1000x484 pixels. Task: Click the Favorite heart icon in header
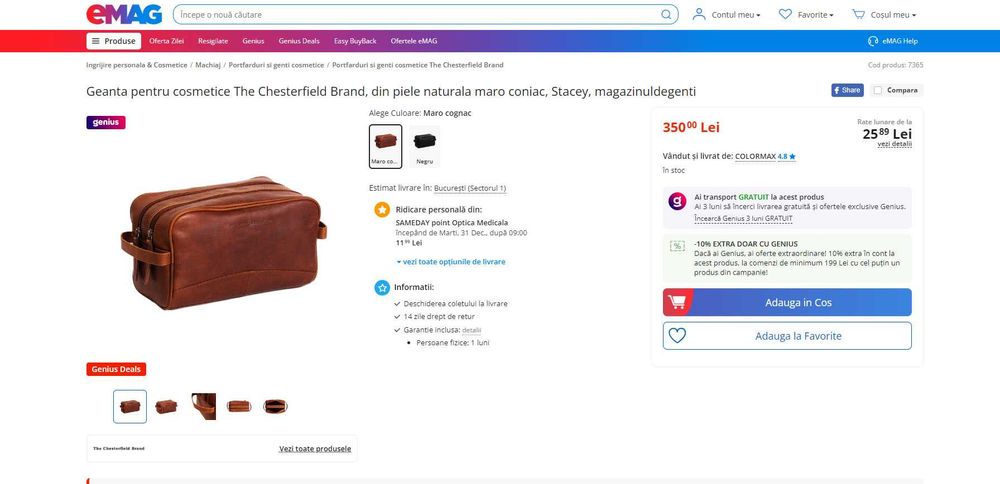(x=785, y=15)
